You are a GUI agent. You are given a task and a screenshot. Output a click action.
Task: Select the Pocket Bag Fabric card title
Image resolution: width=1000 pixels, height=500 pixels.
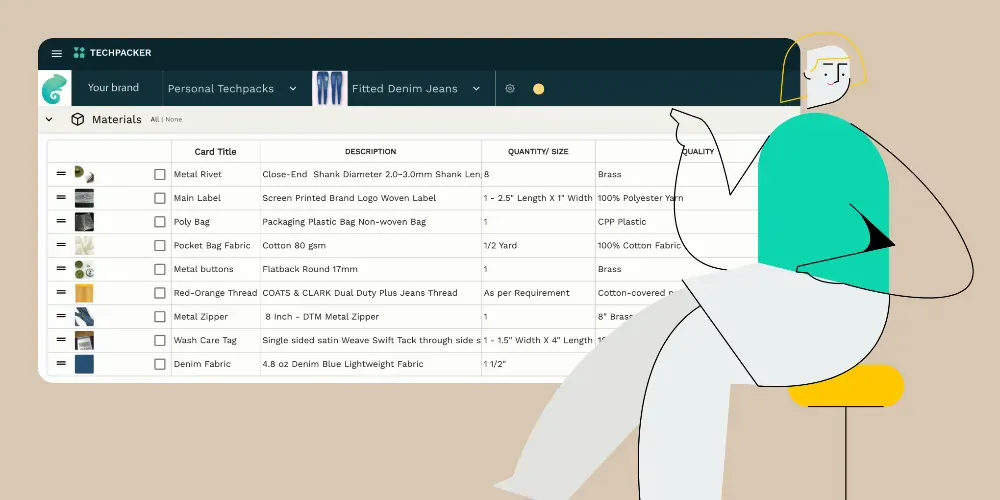click(x=212, y=246)
